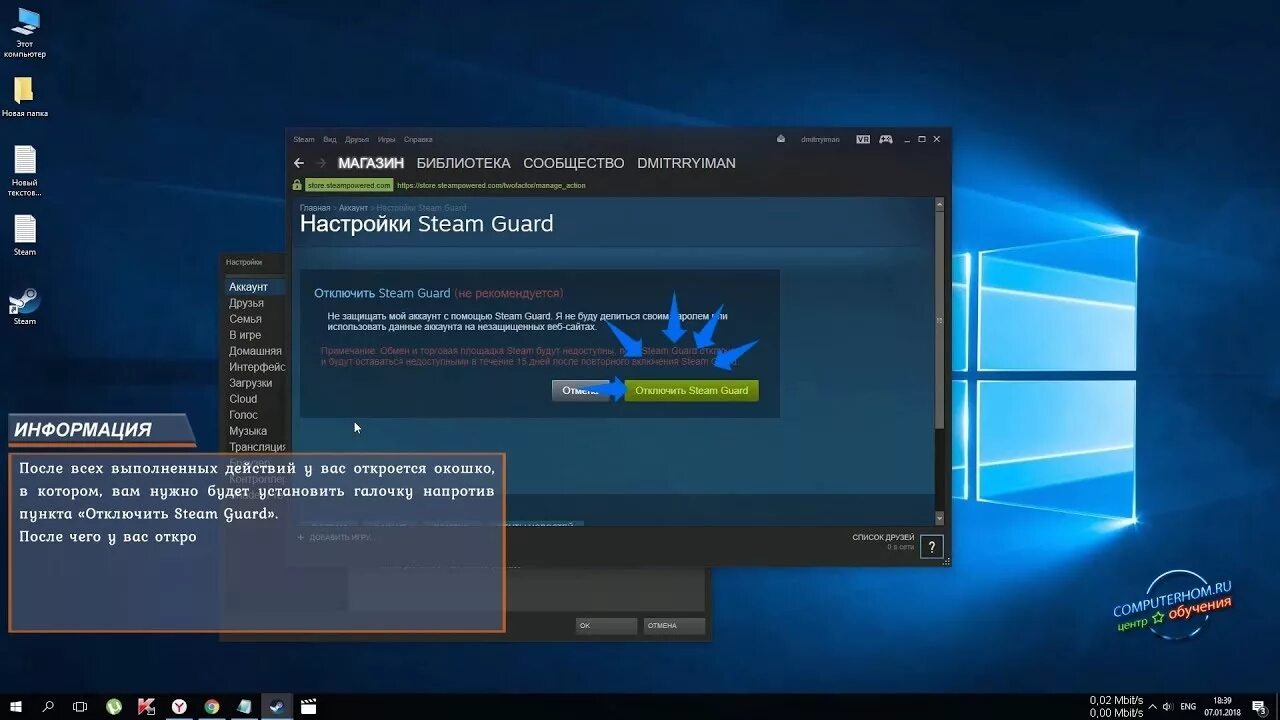The height and width of the screenshot is (720, 1280).
Task: Open Task View on the taskbar
Action: point(80,706)
